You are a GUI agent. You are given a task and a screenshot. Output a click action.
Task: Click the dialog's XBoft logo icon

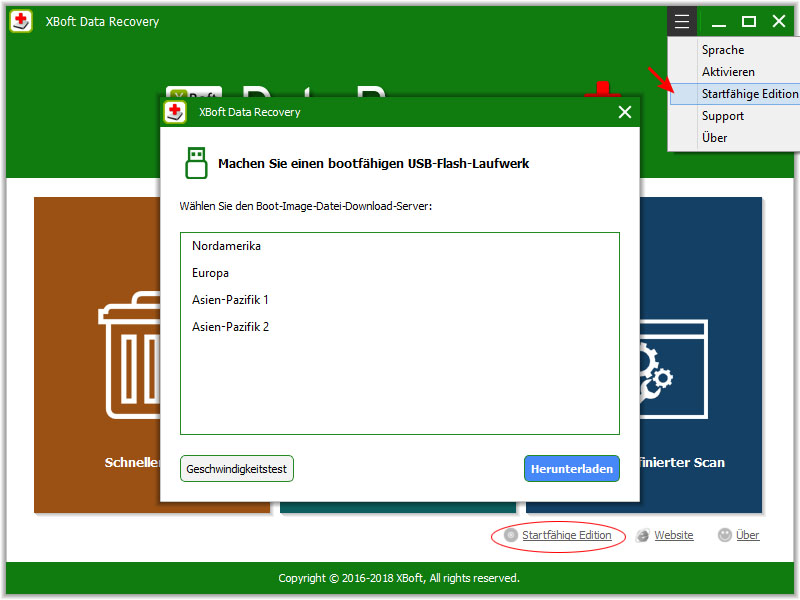175,112
